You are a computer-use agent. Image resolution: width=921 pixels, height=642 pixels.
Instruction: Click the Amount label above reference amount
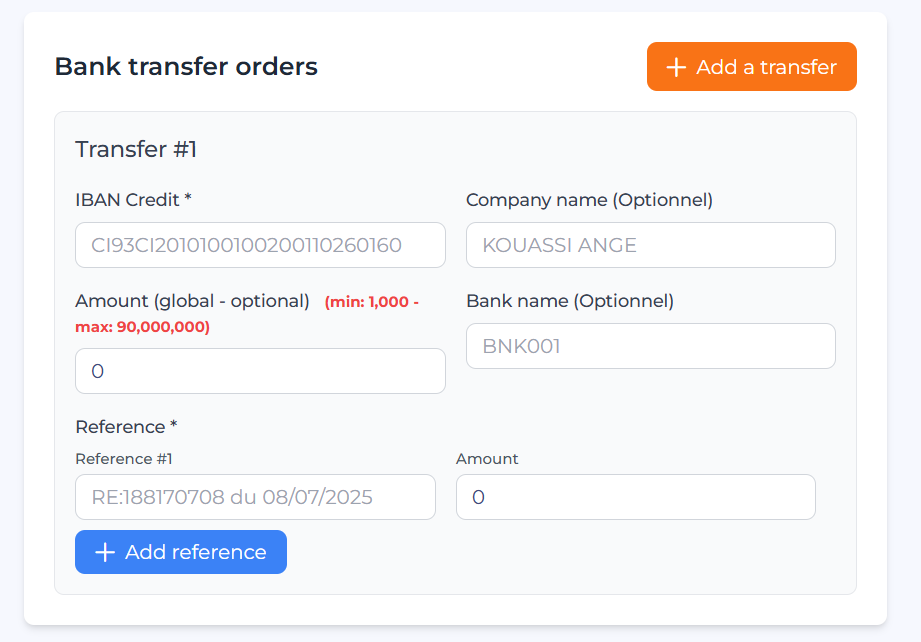(x=487, y=459)
